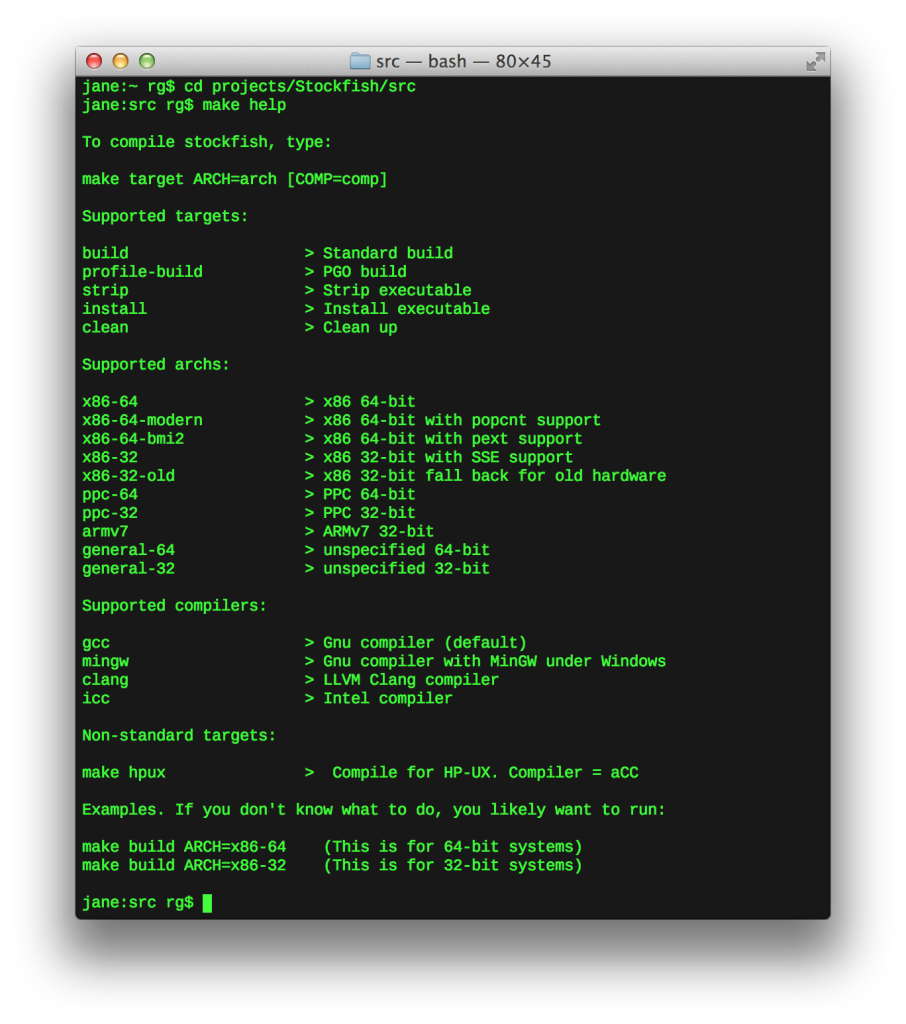Click 'Compile for HP-UX. Compiler = aCC' text

pos(485,773)
